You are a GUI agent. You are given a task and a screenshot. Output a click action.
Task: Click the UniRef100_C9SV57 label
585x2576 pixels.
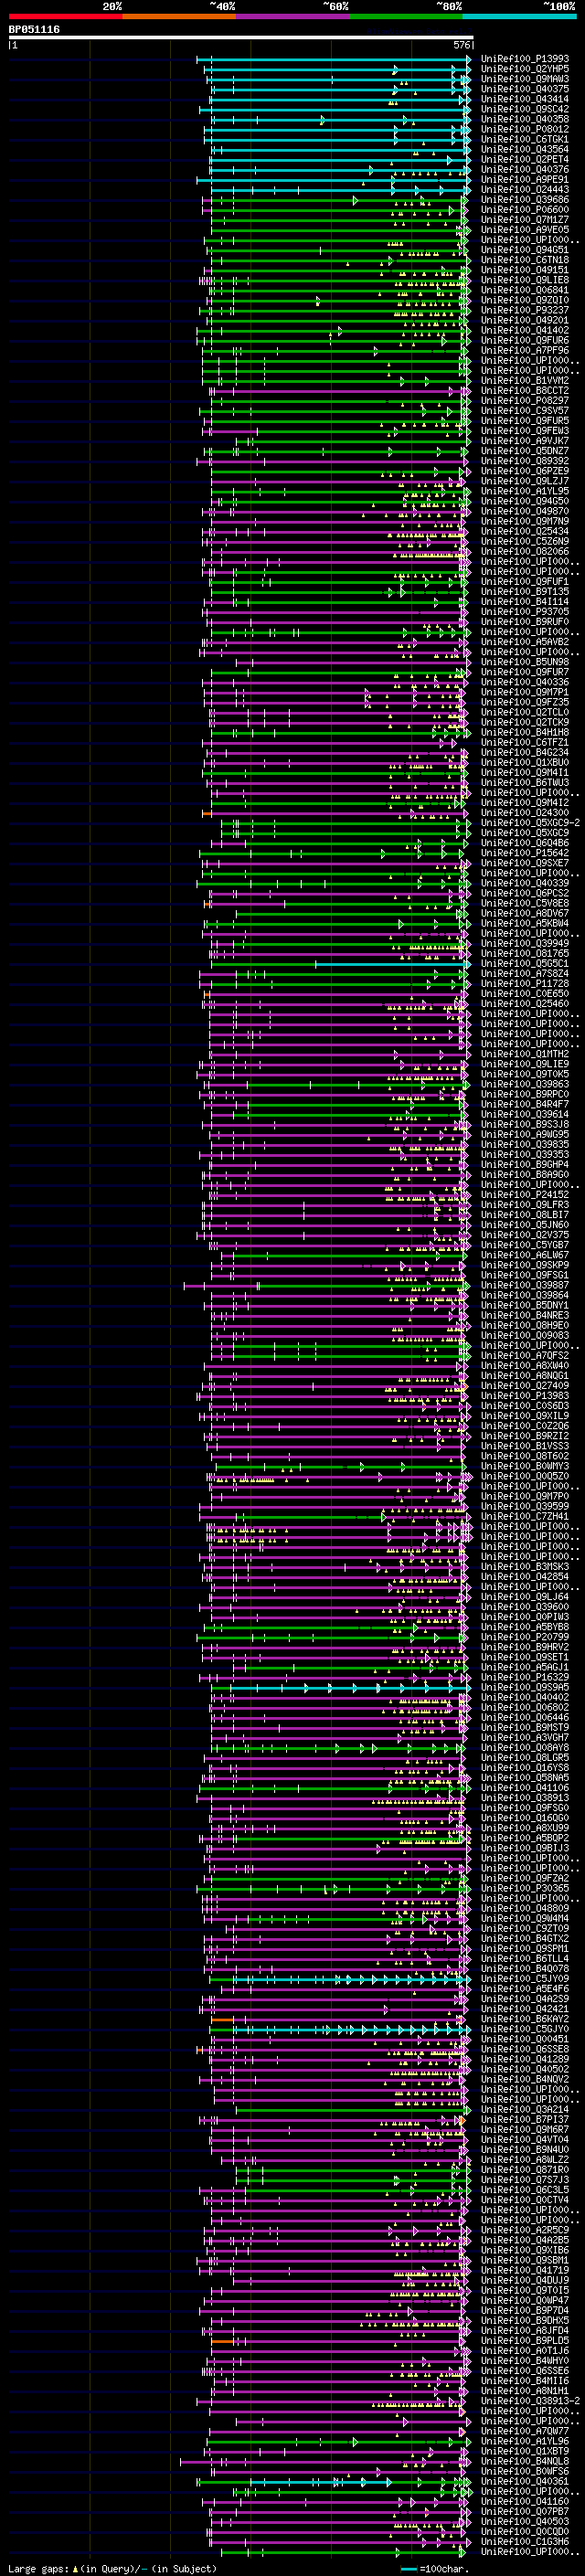[x=525, y=411]
